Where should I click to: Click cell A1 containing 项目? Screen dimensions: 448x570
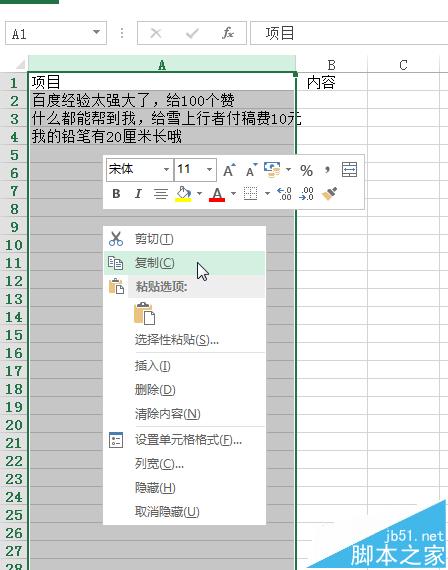(x=162, y=82)
